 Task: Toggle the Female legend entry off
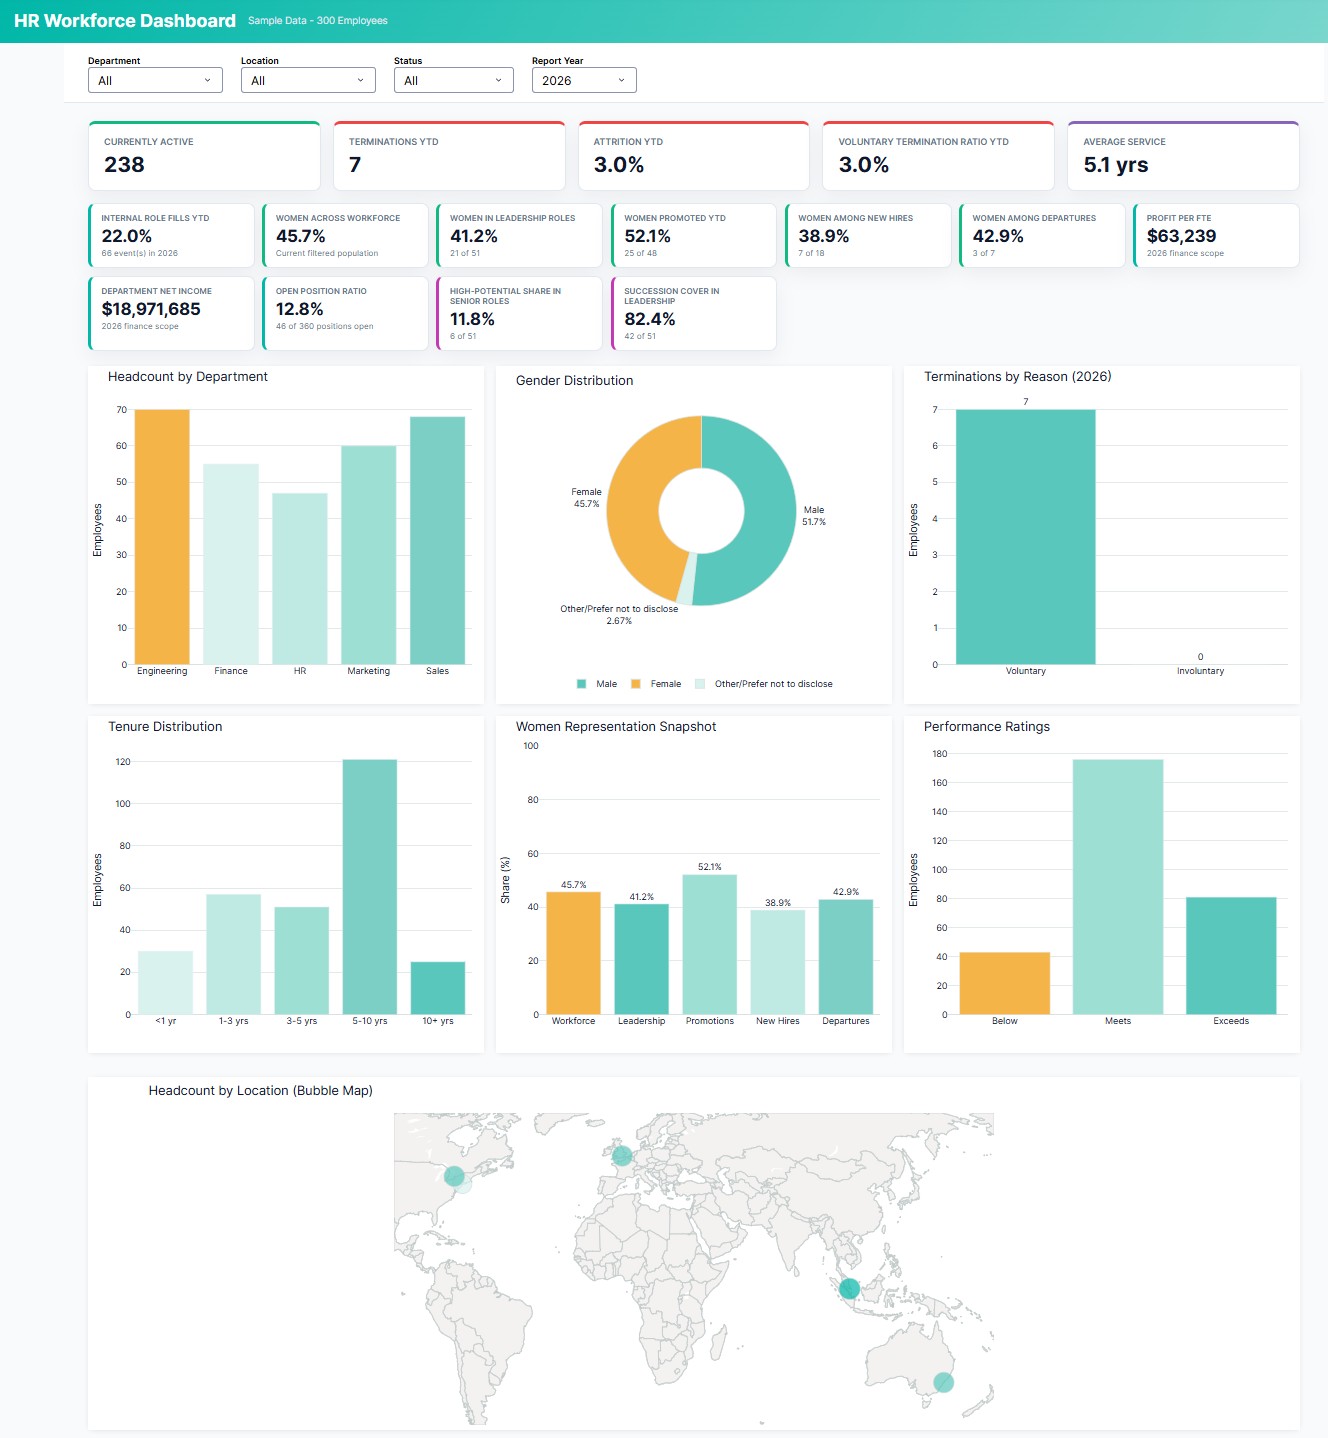coord(658,683)
